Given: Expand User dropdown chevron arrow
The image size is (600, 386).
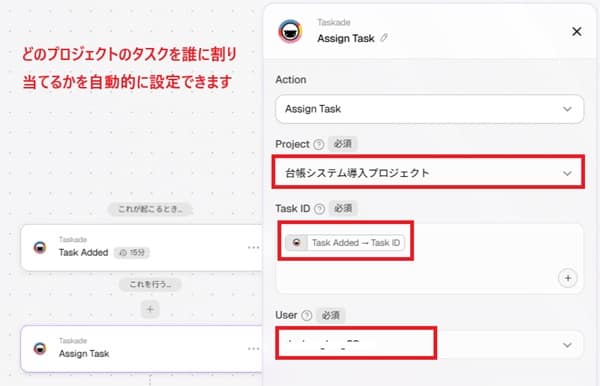Looking at the screenshot, I should pyautogui.click(x=567, y=345).
